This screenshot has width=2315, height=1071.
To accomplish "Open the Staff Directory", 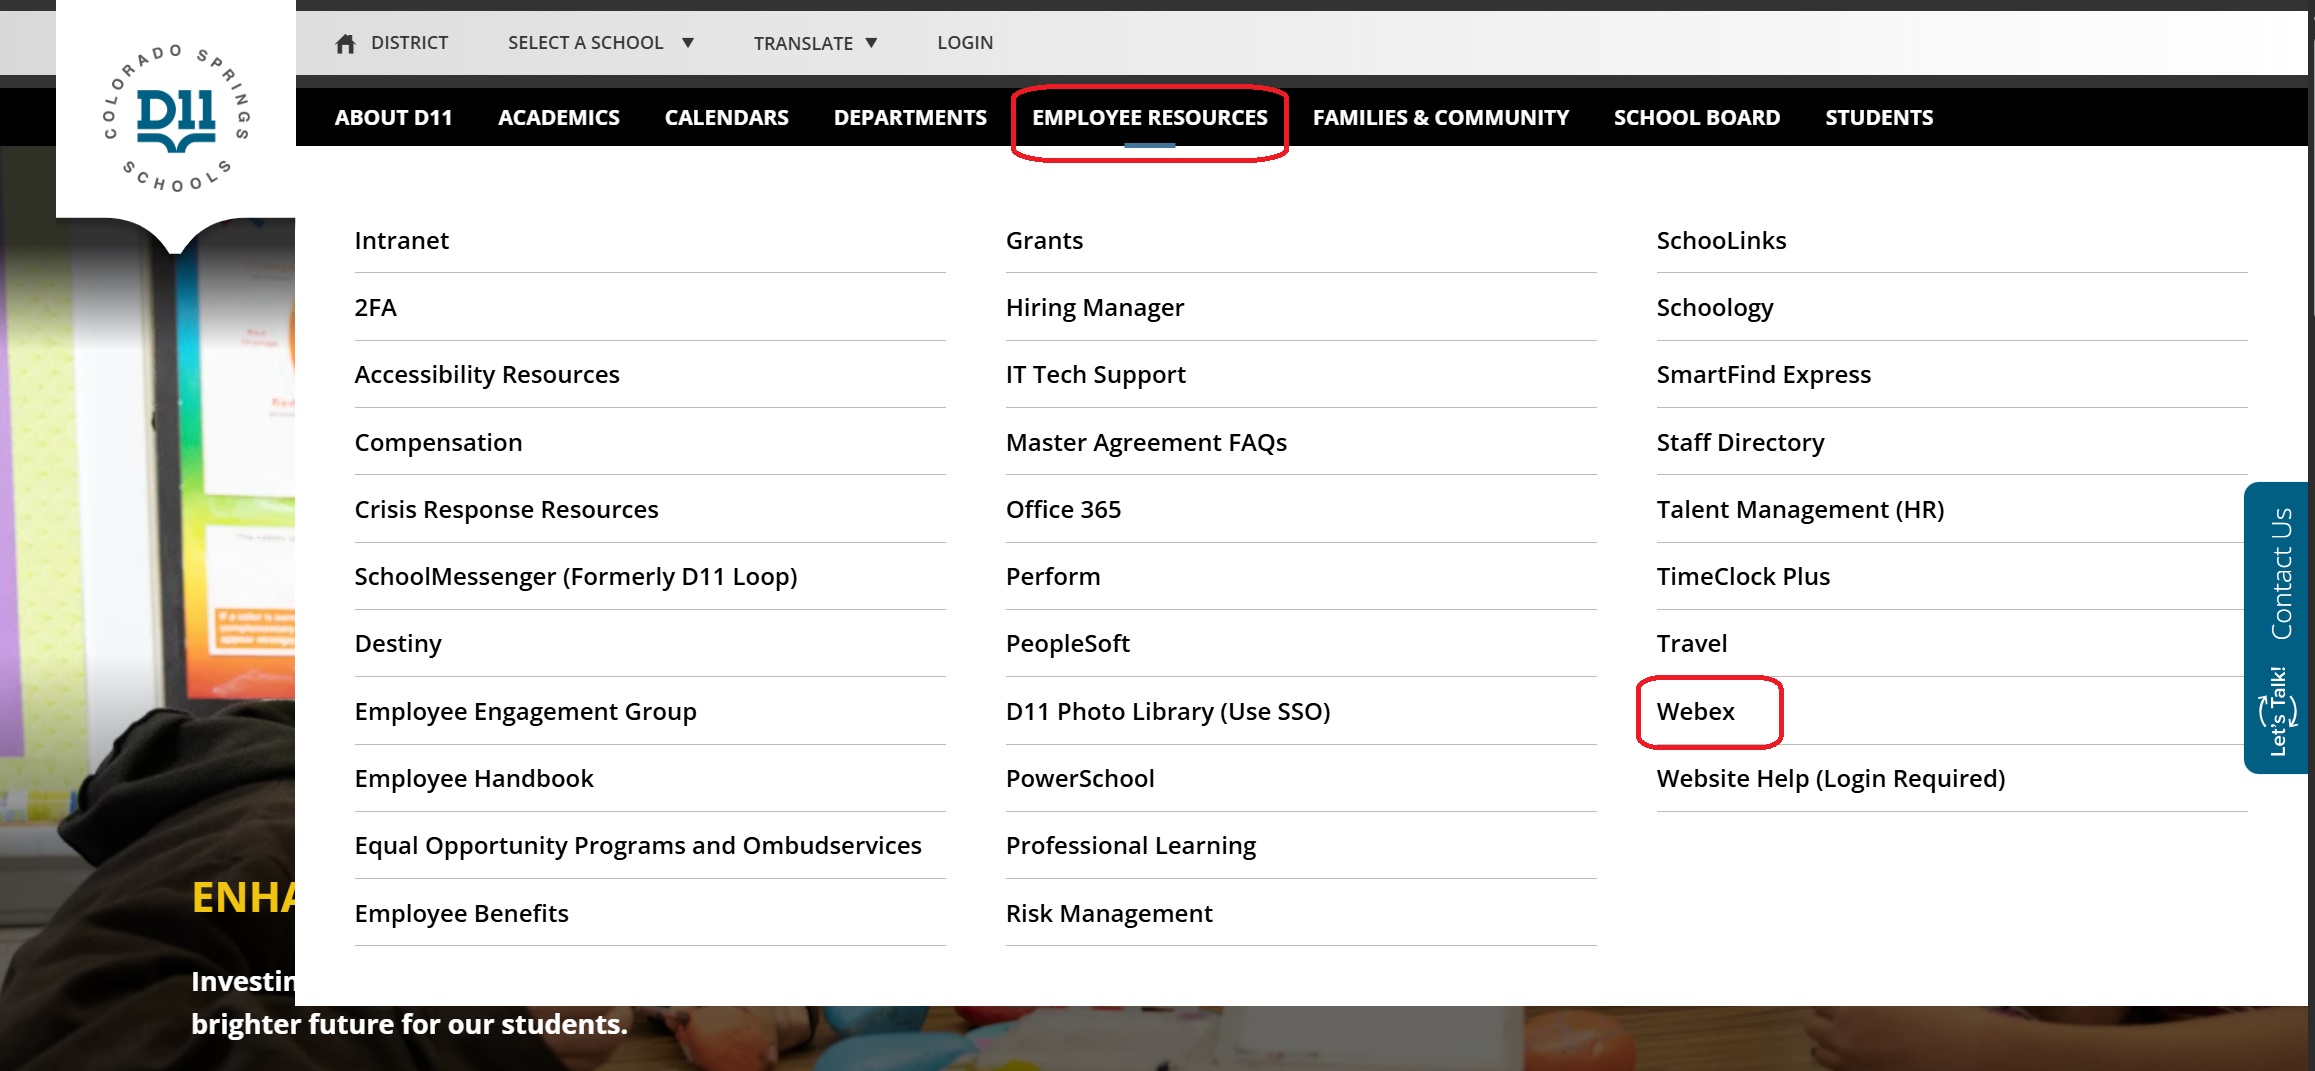I will [x=1741, y=442].
